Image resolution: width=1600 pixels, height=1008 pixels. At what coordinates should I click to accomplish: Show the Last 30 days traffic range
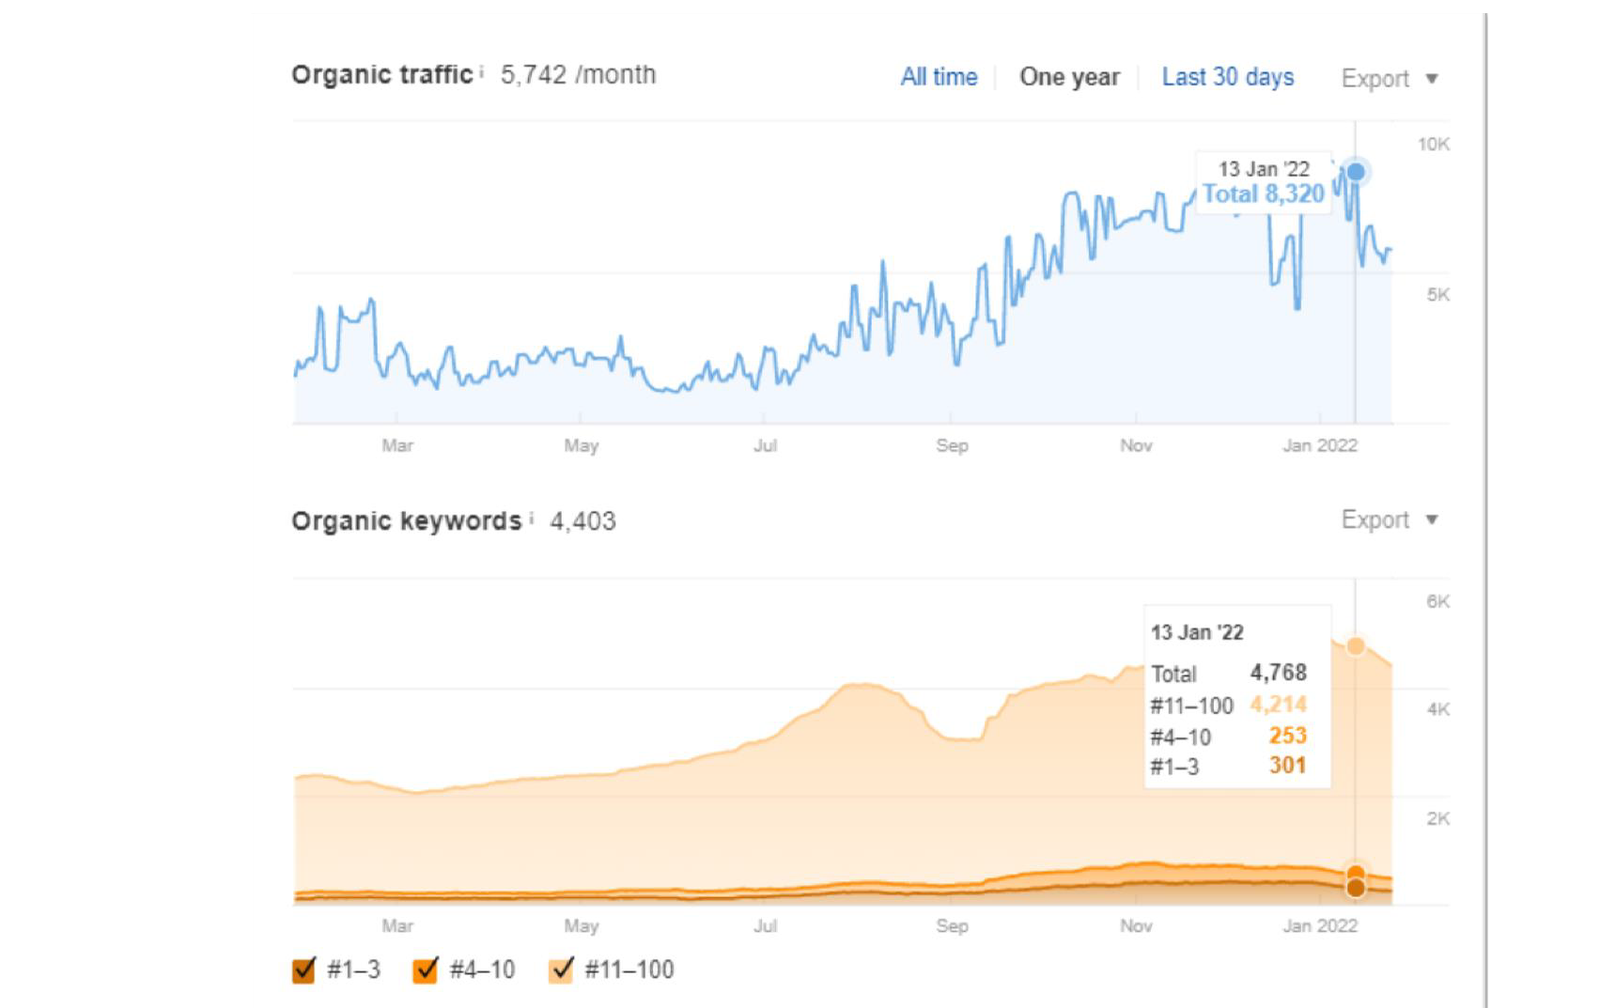(1227, 77)
